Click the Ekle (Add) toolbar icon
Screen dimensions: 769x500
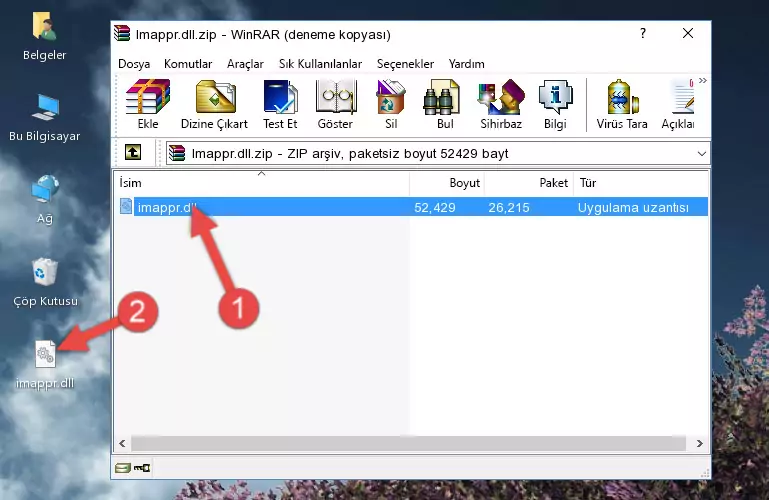(x=148, y=97)
